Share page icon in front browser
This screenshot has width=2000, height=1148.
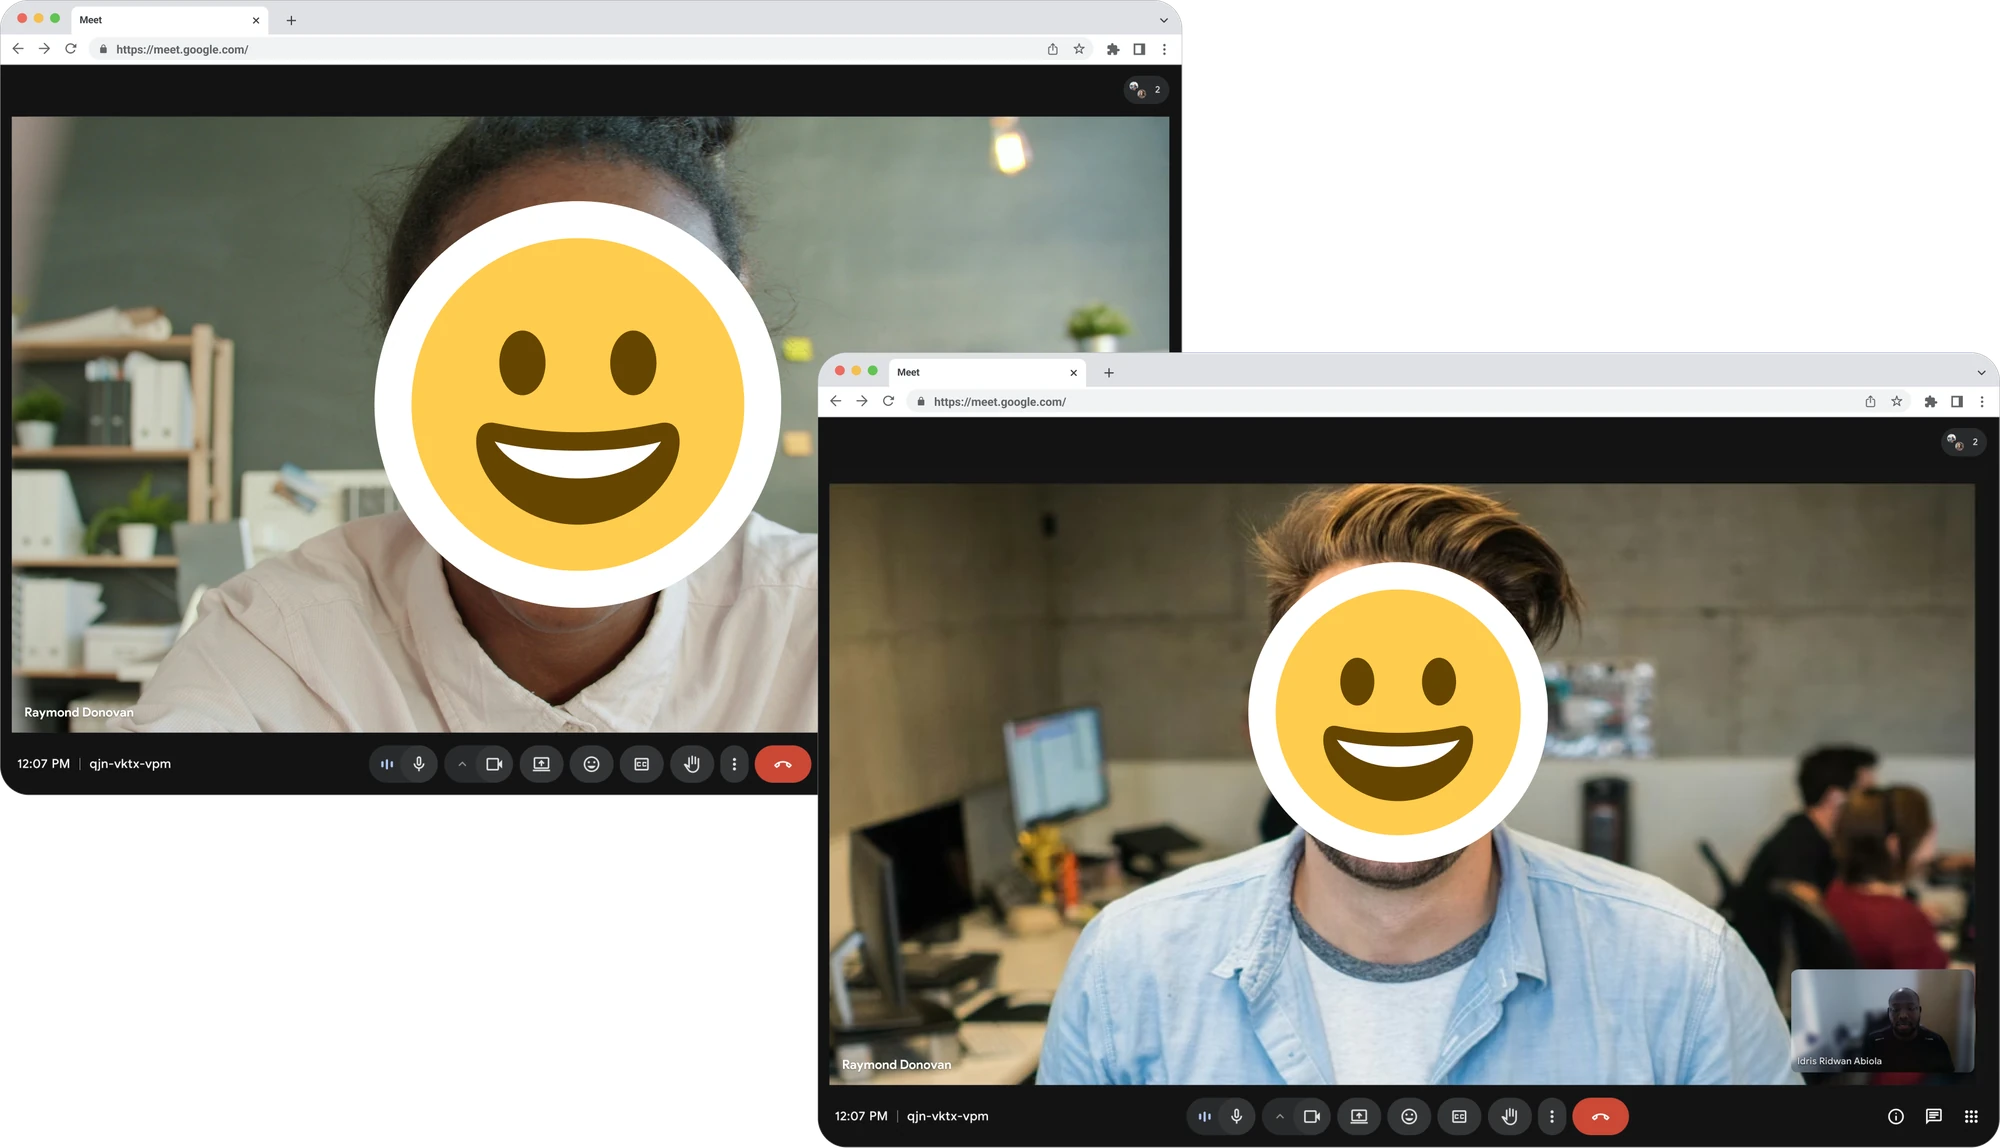point(1870,401)
